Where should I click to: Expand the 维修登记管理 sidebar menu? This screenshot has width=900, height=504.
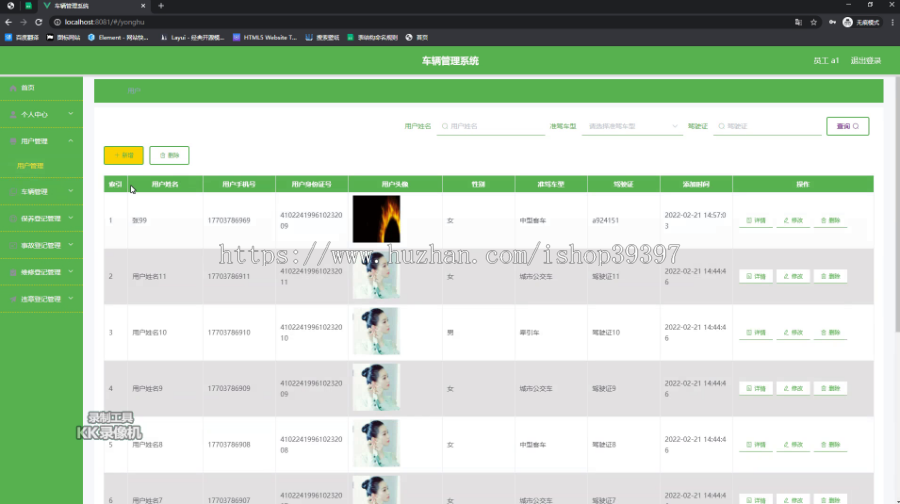[41, 272]
